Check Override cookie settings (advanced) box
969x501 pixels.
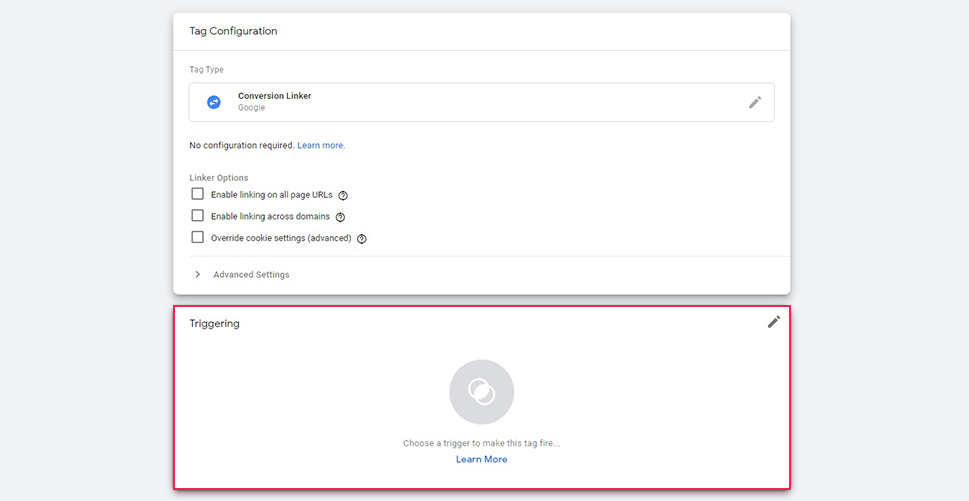click(197, 237)
